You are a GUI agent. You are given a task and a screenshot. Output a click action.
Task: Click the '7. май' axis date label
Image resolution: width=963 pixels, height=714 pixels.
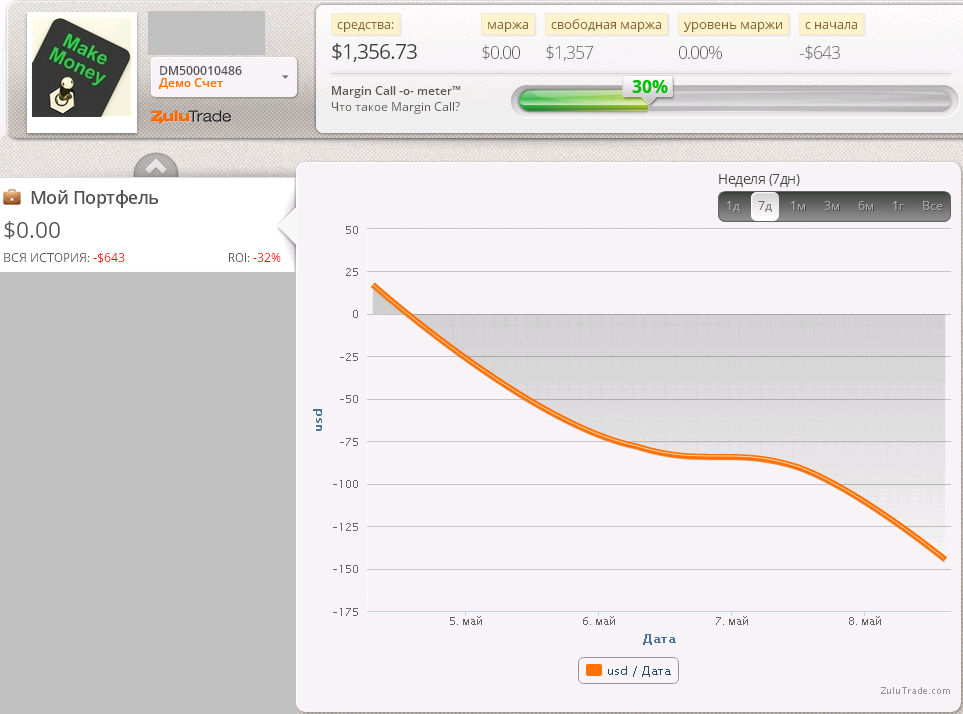[x=731, y=621]
